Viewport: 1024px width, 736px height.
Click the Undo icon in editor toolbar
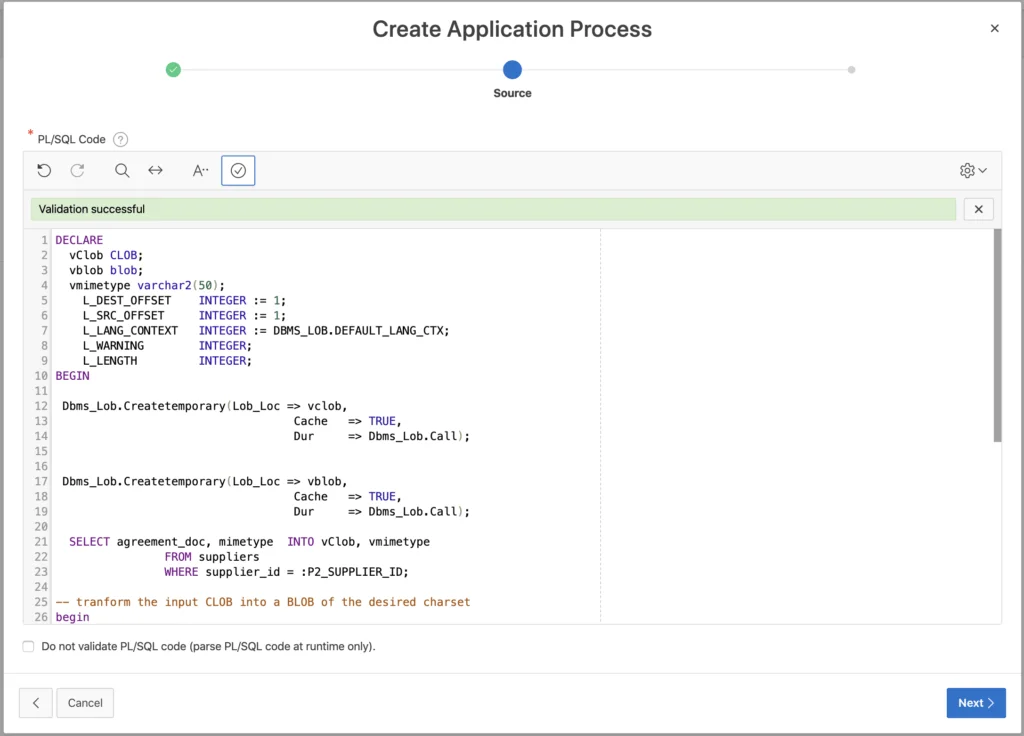[x=44, y=170]
